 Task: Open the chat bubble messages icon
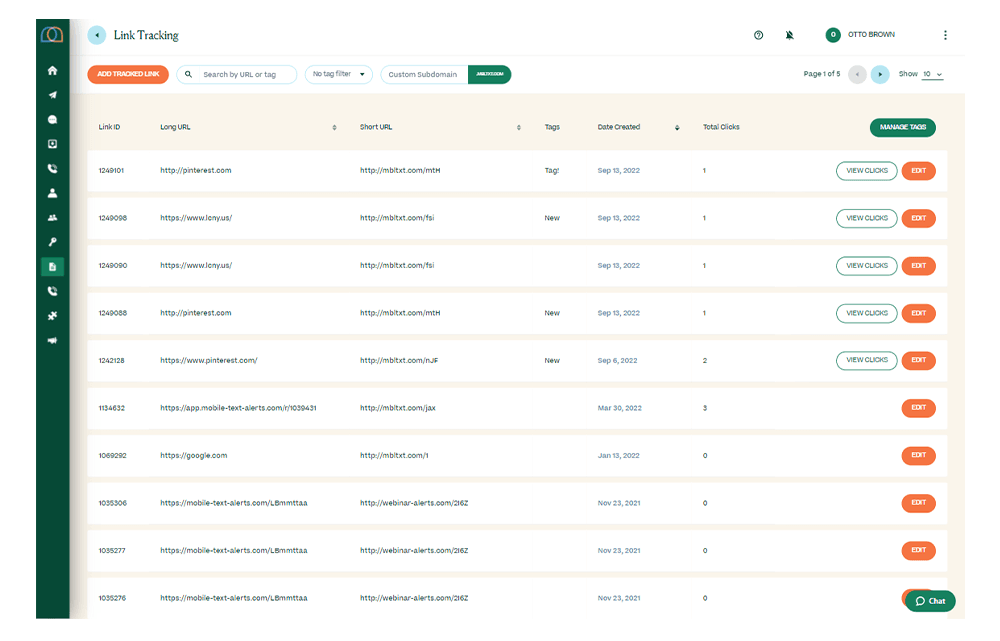[x=52, y=120]
